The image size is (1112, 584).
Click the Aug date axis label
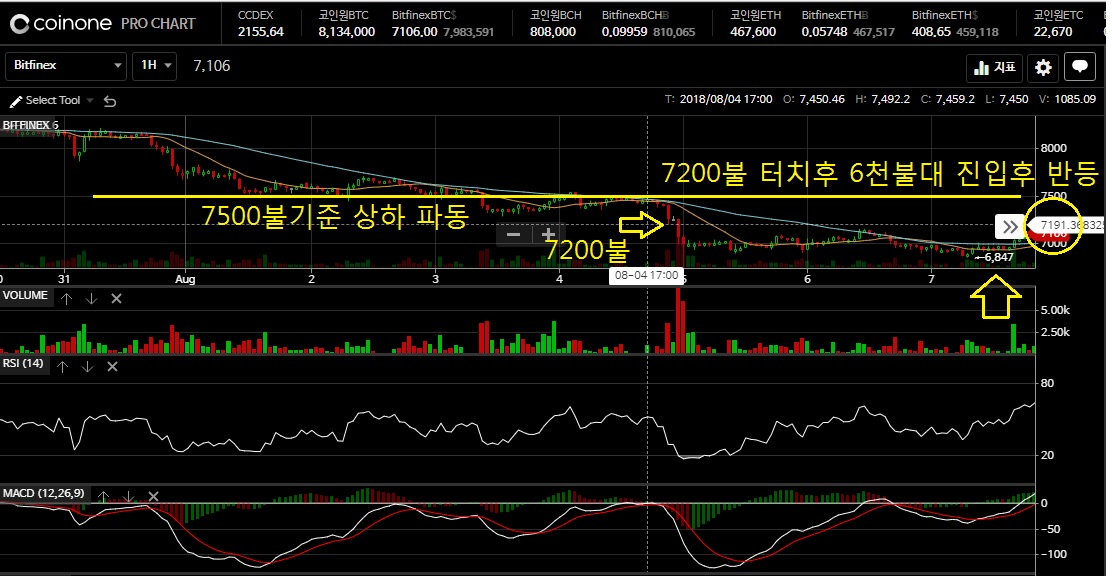[185, 279]
